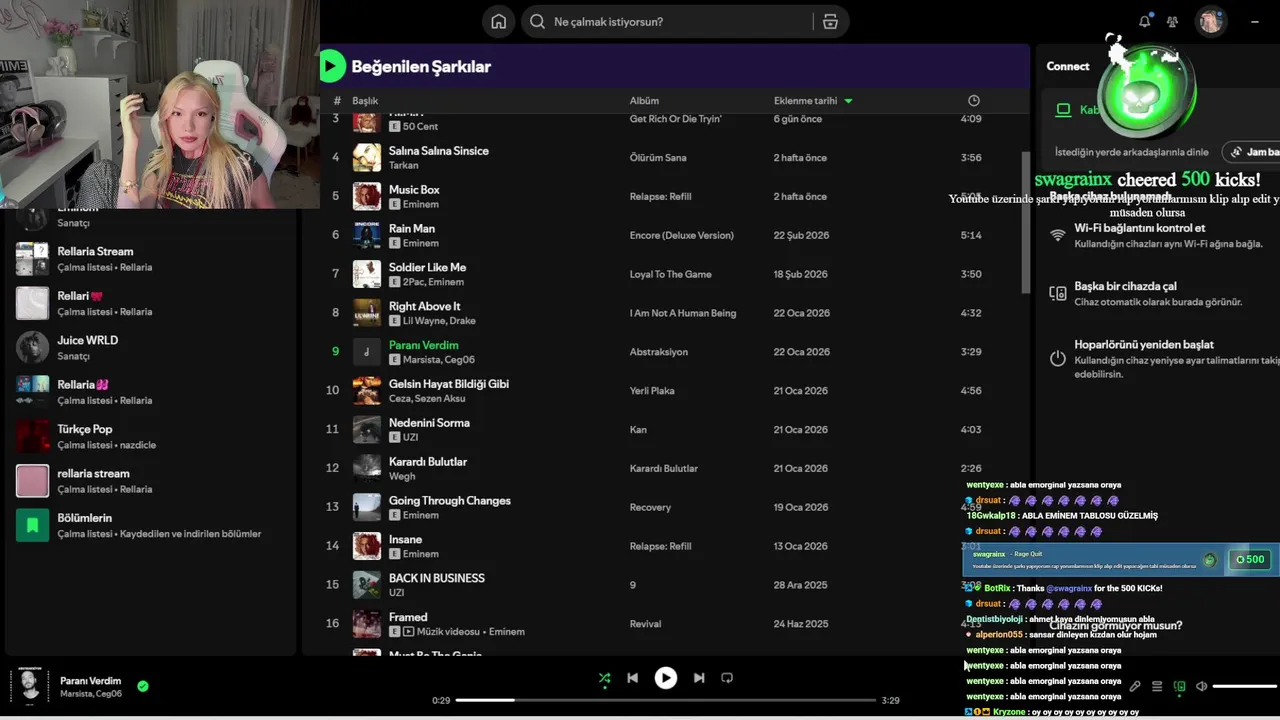This screenshot has width=1280, height=720.
Task: Start a Jam with the Jam button
Action: 1251,152
